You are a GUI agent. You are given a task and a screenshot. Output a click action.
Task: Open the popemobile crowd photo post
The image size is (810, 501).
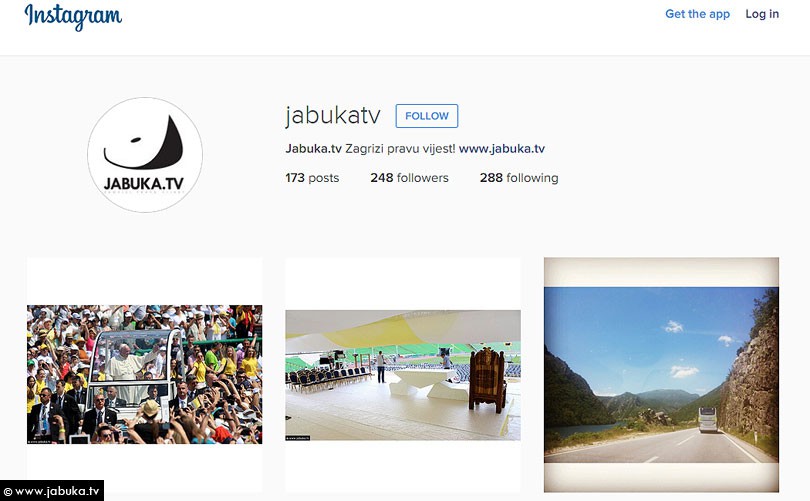[145, 374]
